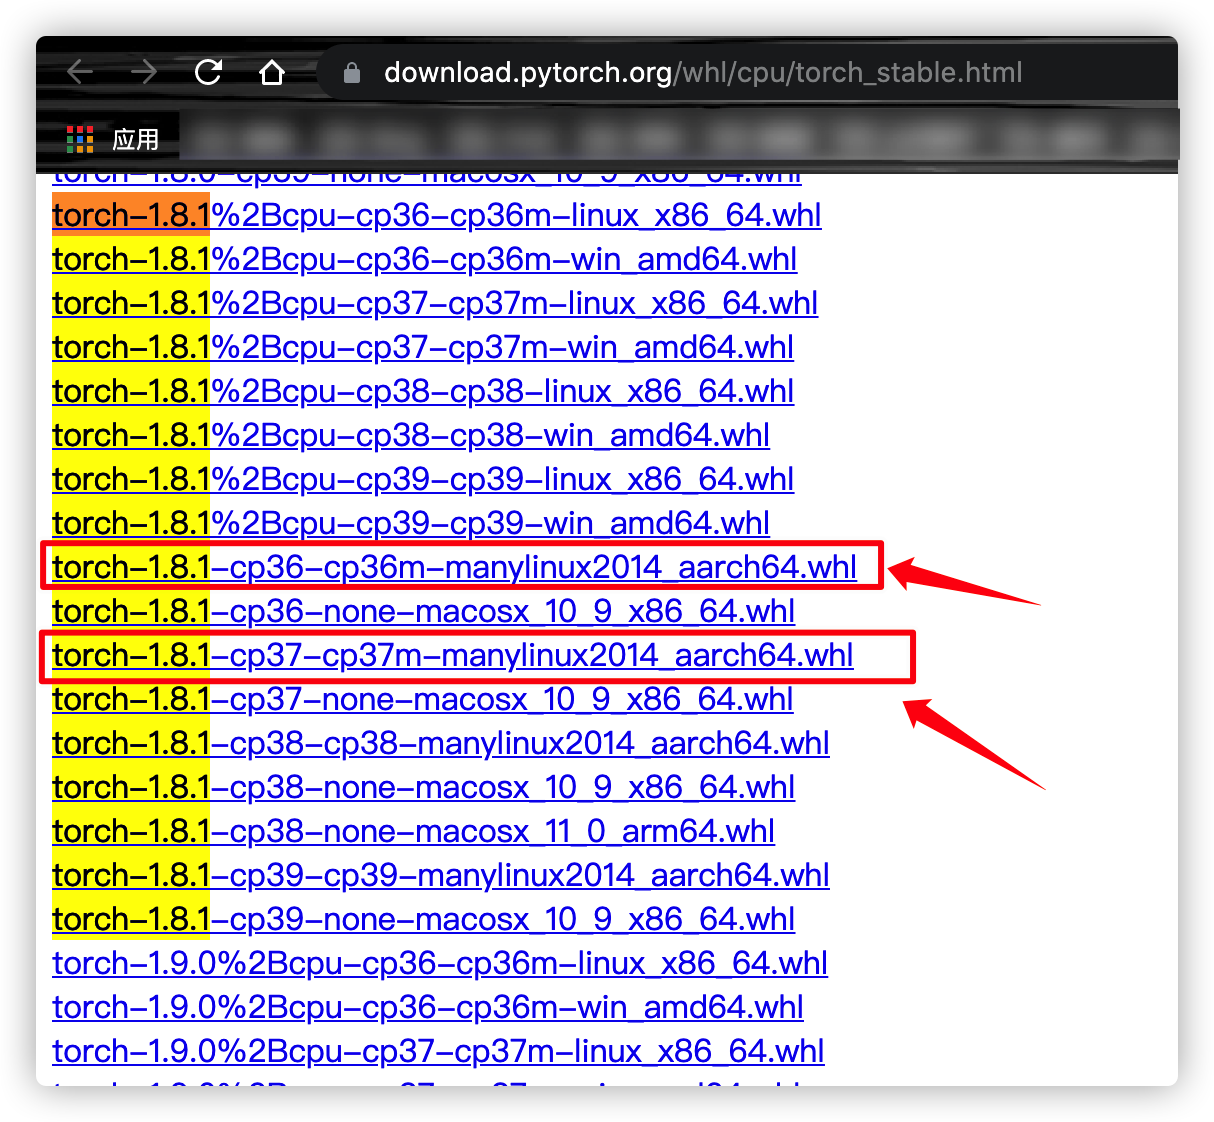Image resolution: width=1214 pixels, height=1122 pixels.
Task: Open torch-1.8.1 cp36 macosx_10_9_x86_64 link
Action: 424,611
